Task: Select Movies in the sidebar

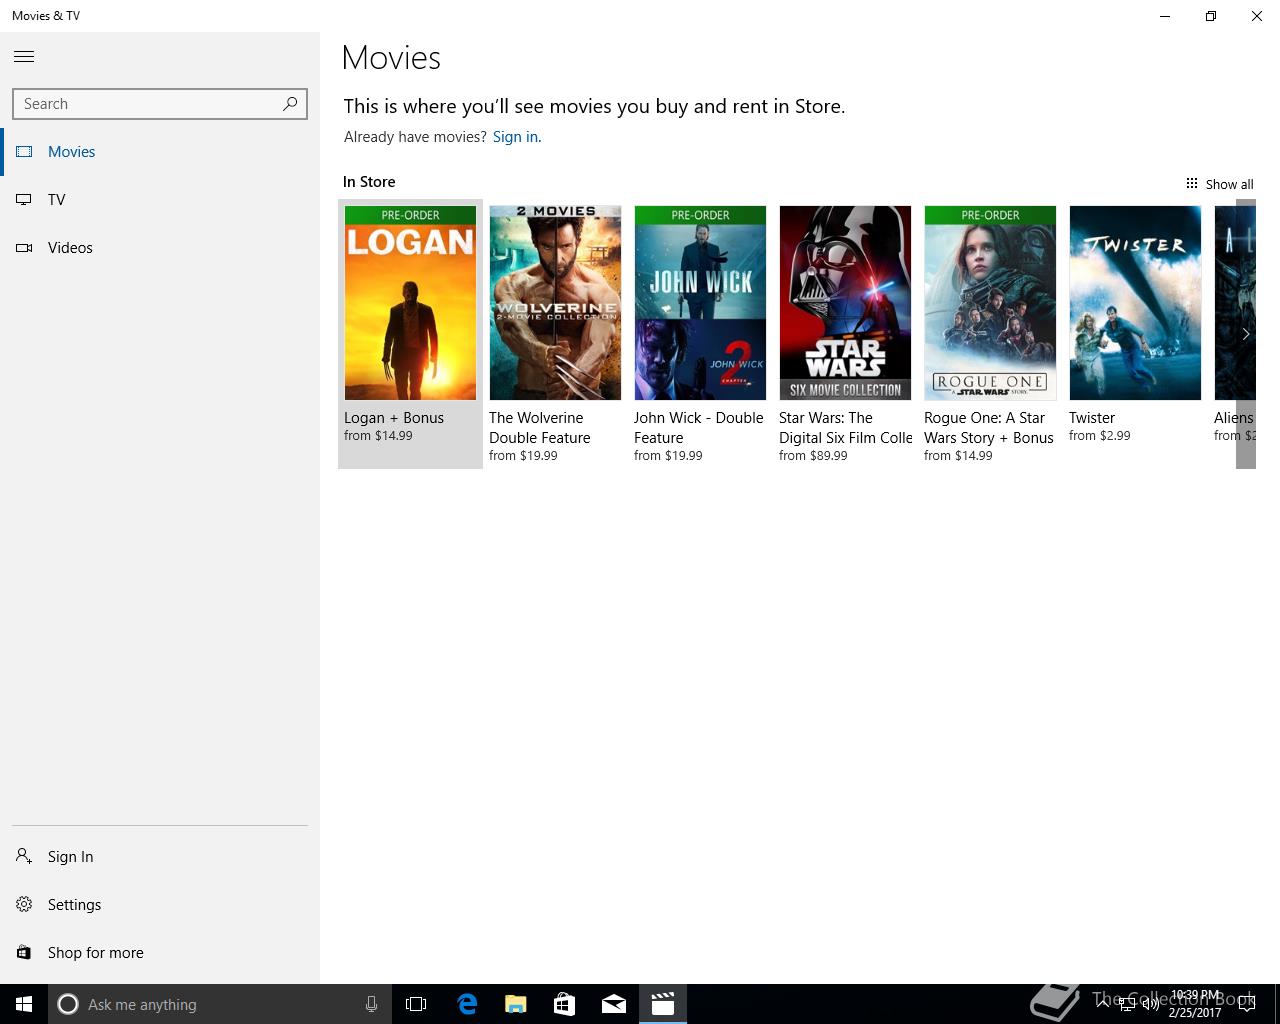Action: [160, 152]
